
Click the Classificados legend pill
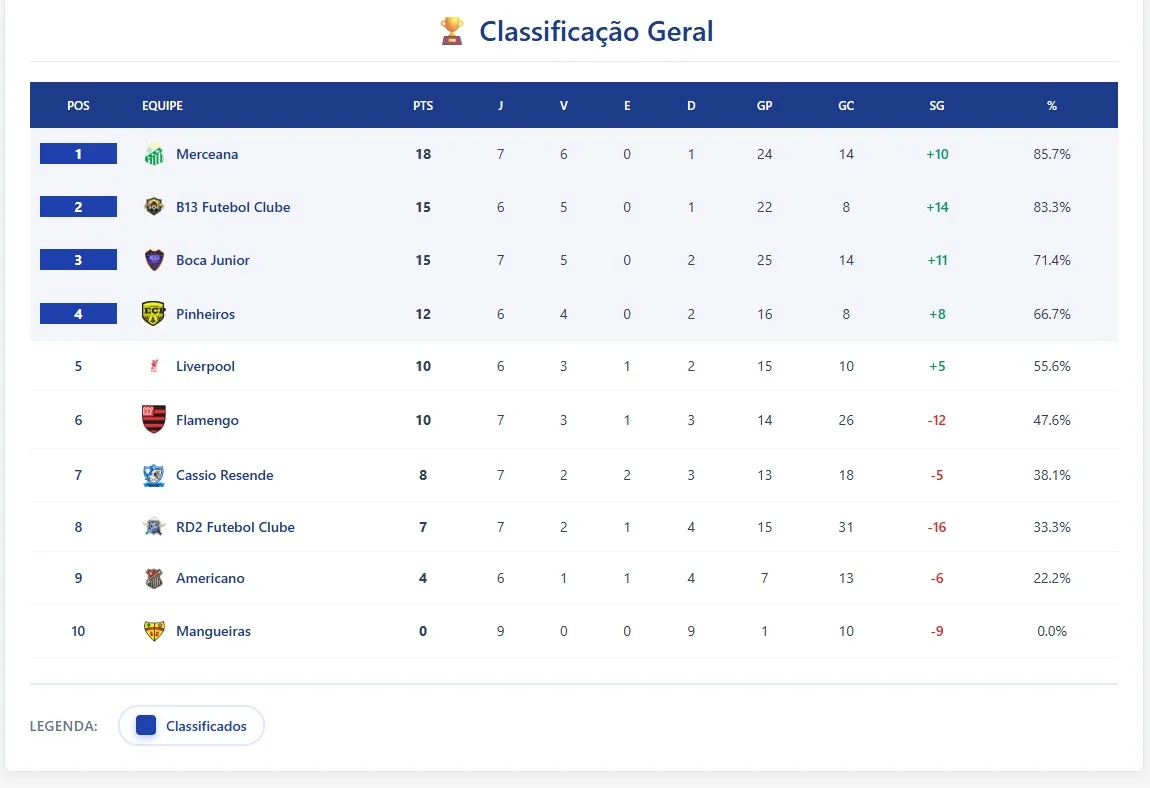(191, 726)
